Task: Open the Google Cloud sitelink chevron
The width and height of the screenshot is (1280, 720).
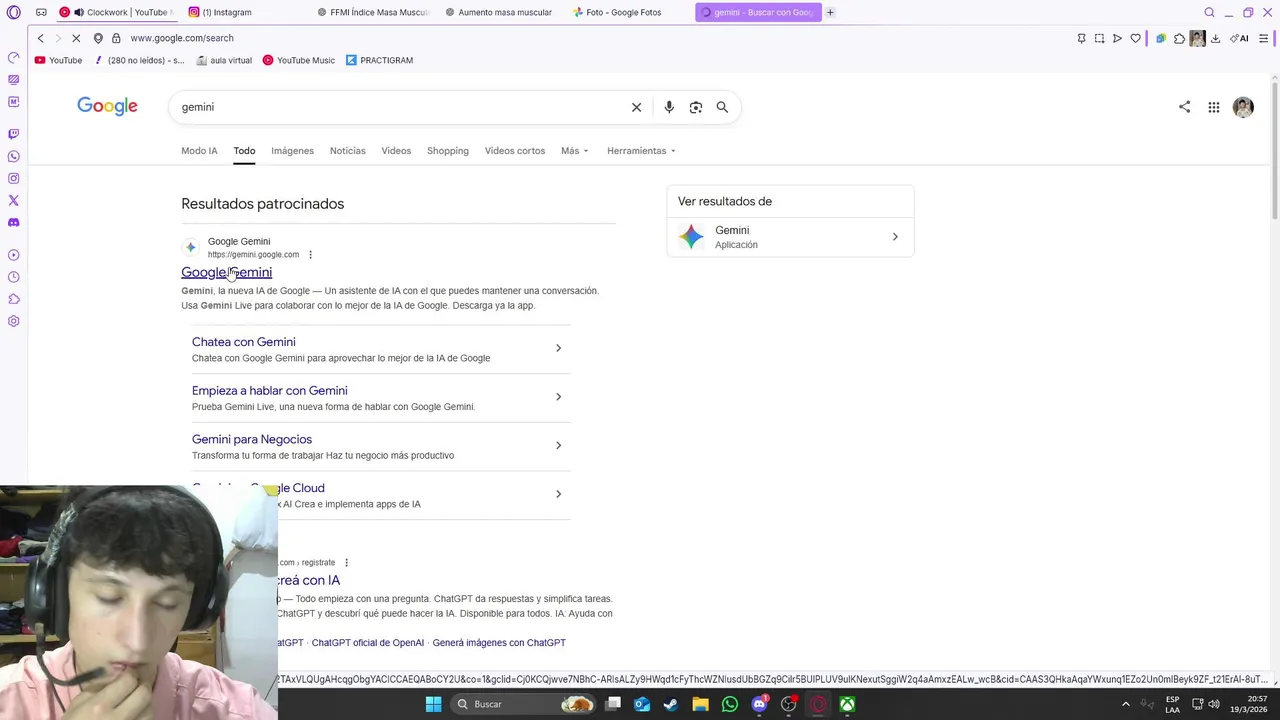Action: coord(558,494)
